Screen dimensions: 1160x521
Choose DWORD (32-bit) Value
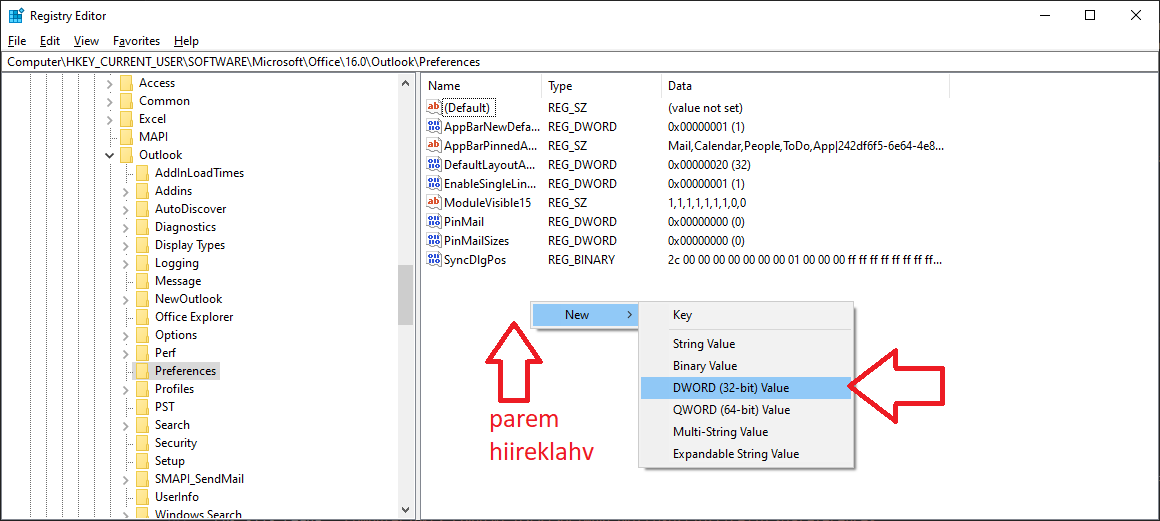[745, 388]
